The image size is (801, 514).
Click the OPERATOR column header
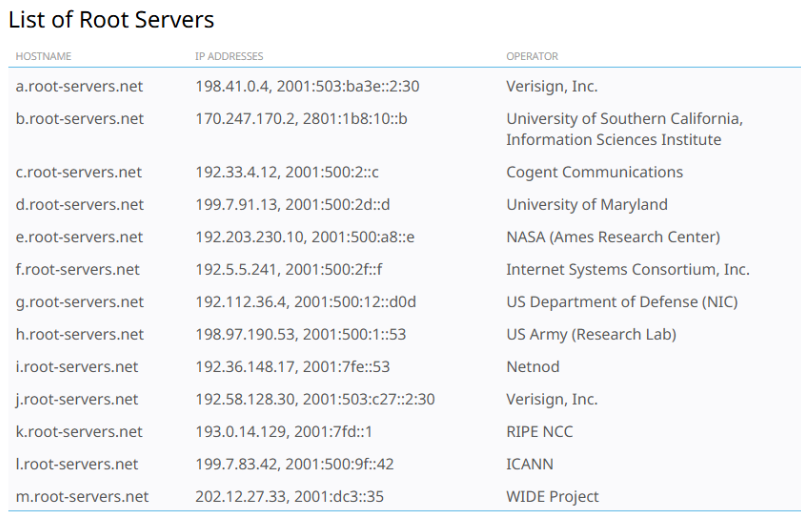(532, 56)
